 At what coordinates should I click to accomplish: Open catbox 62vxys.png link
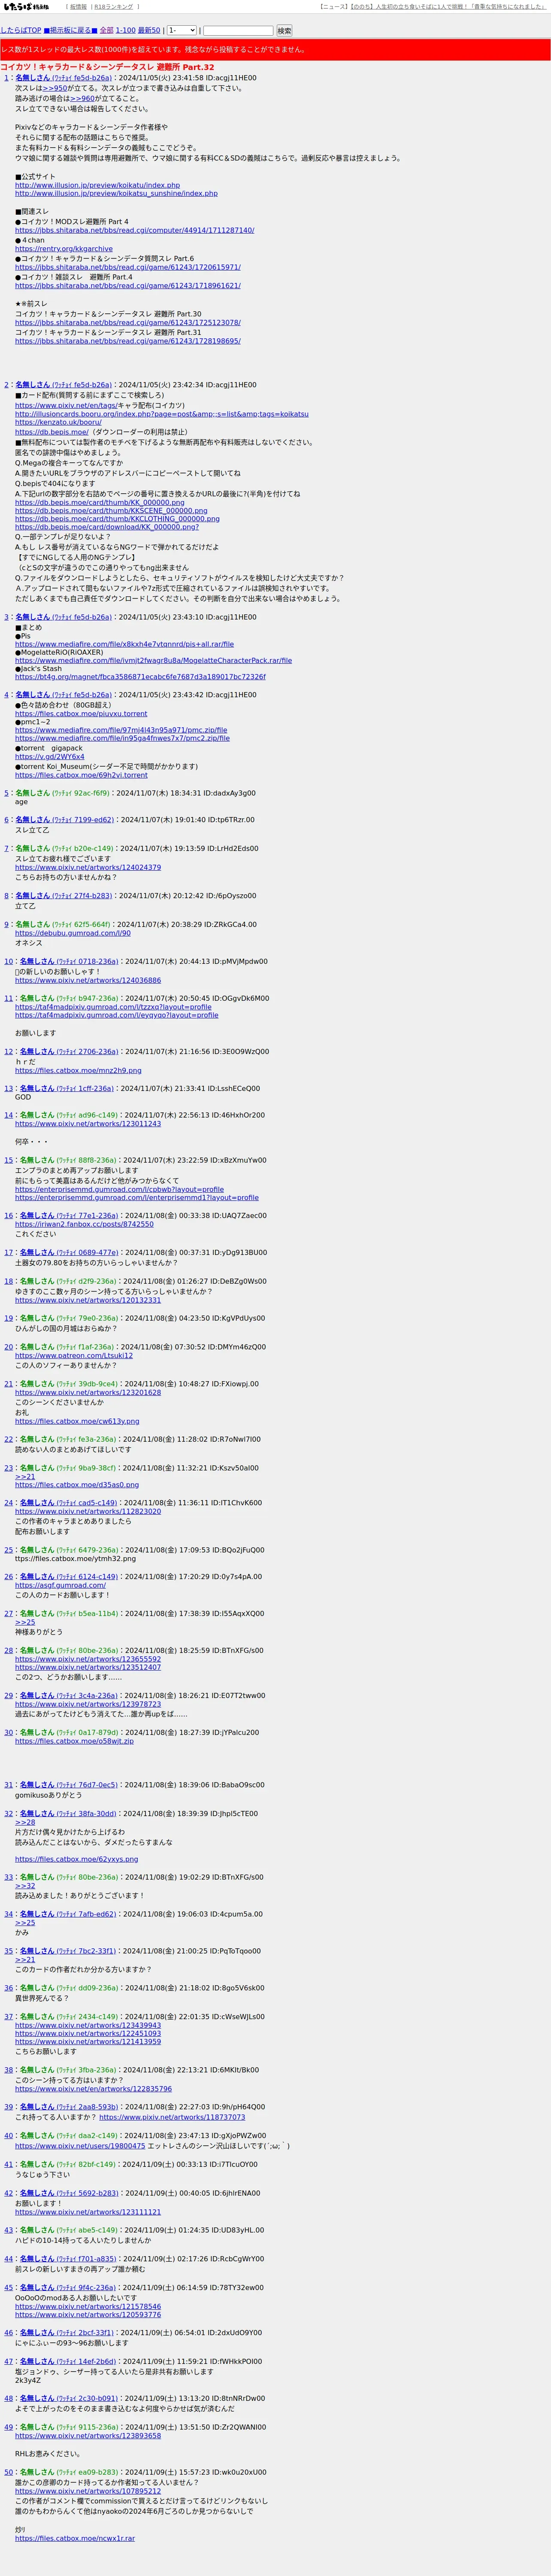(x=77, y=1859)
